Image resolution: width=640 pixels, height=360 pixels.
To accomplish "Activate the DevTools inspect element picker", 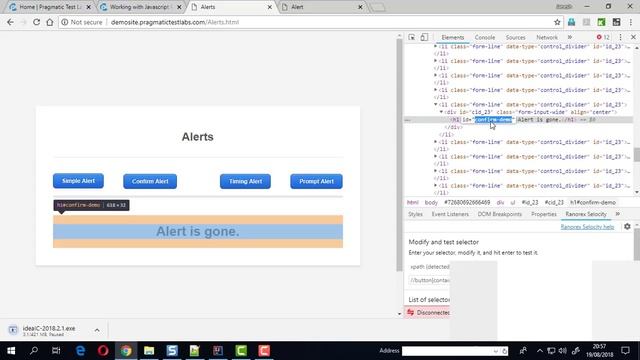I will coord(411,37).
